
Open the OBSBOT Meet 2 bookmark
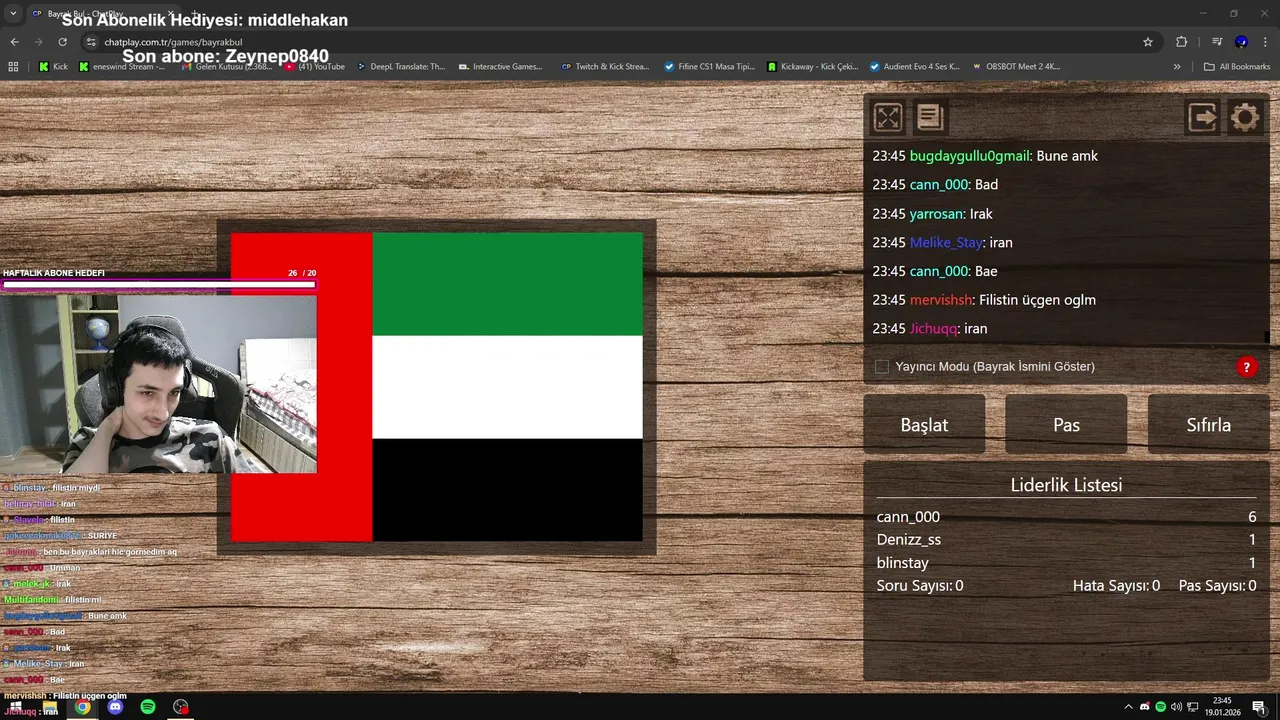(1016, 67)
